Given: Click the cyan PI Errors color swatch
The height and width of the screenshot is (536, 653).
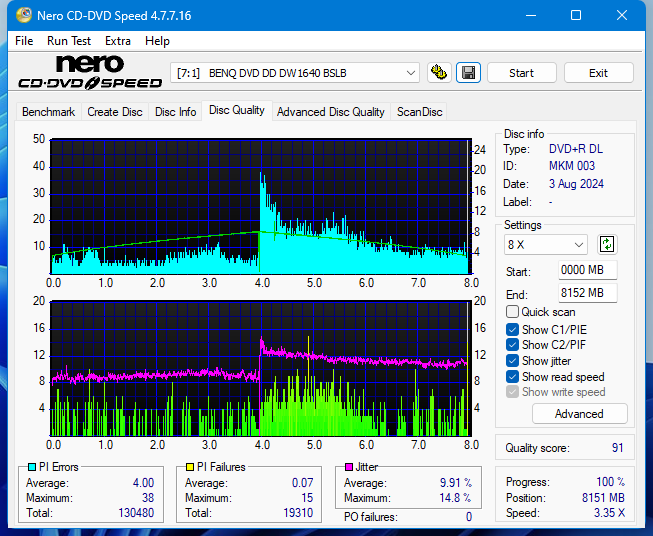Looking at the screenshot, I should pos(32,467).
